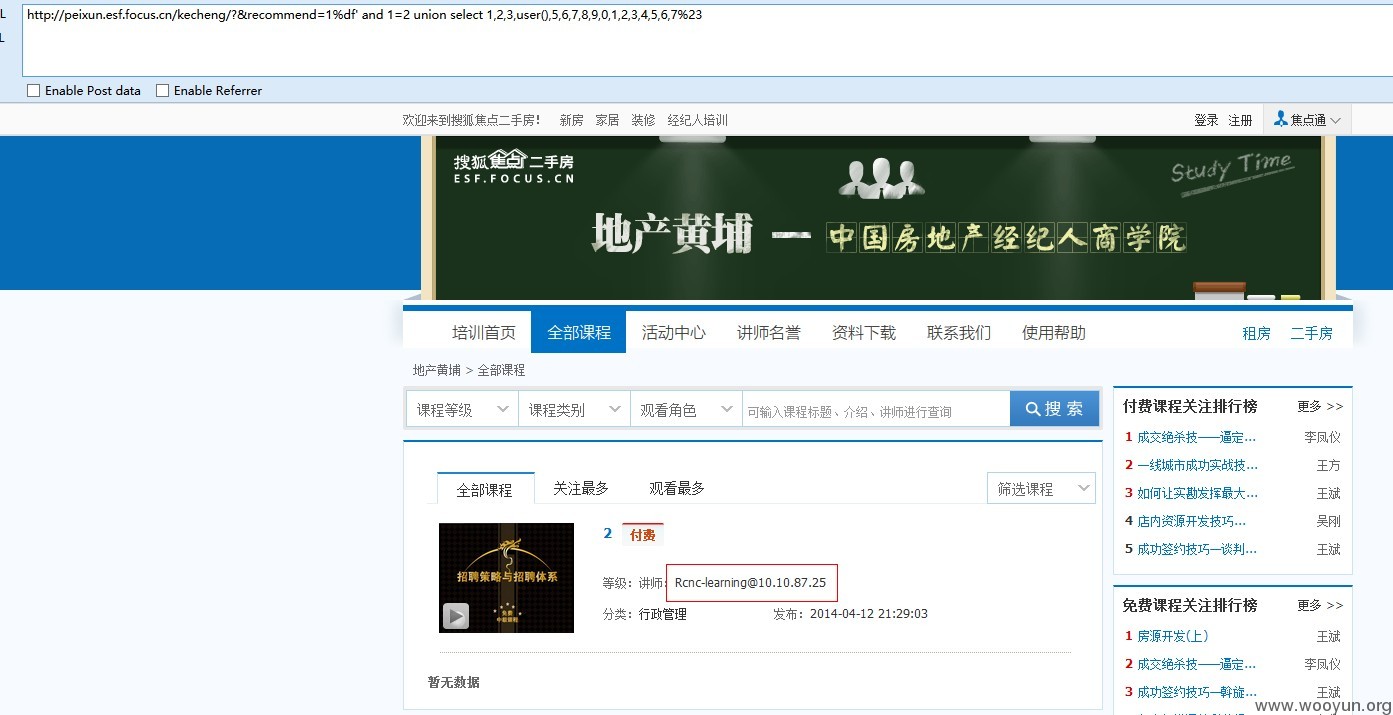The height and width of the screenshot is (715, 1393).
Task: Select the 全部课程 list tab
Action: (485, 489)
